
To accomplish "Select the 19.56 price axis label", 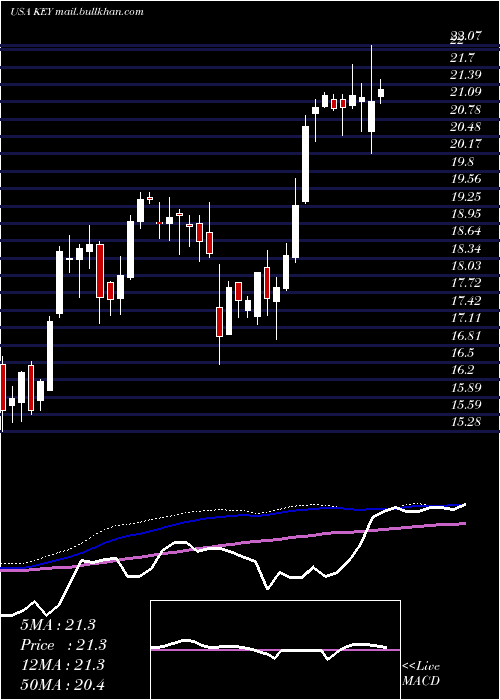I will (466, 179).
